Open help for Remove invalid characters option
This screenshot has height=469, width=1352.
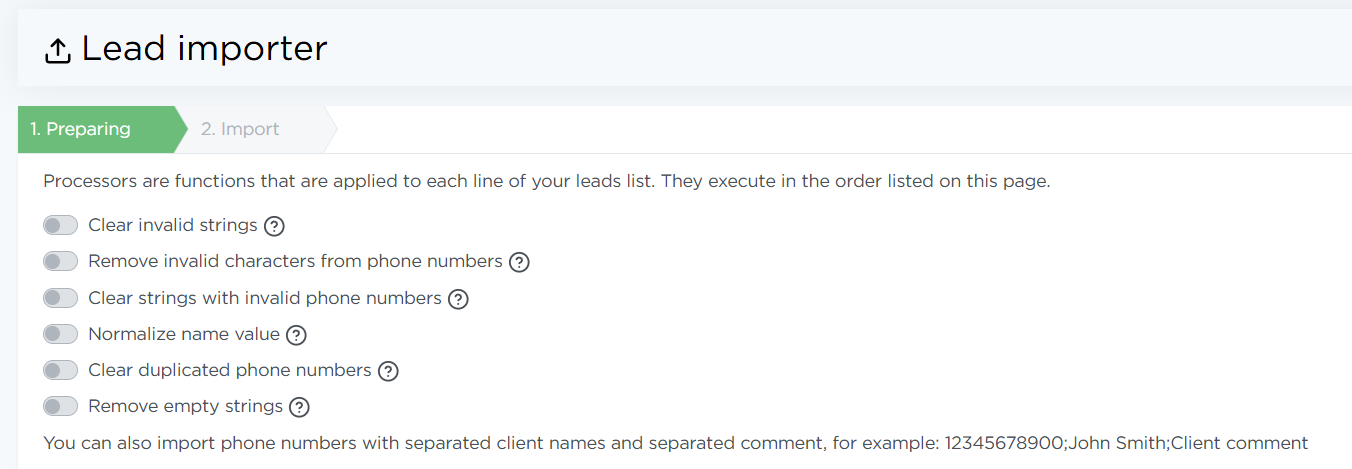[x=519, y=262]
